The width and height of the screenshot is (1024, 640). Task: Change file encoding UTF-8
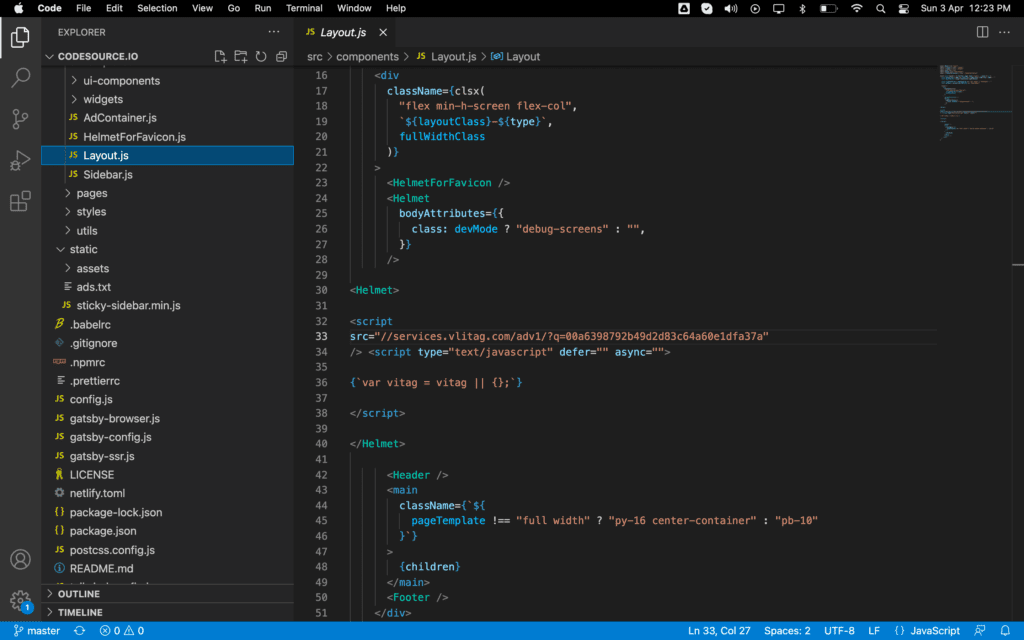839,631
